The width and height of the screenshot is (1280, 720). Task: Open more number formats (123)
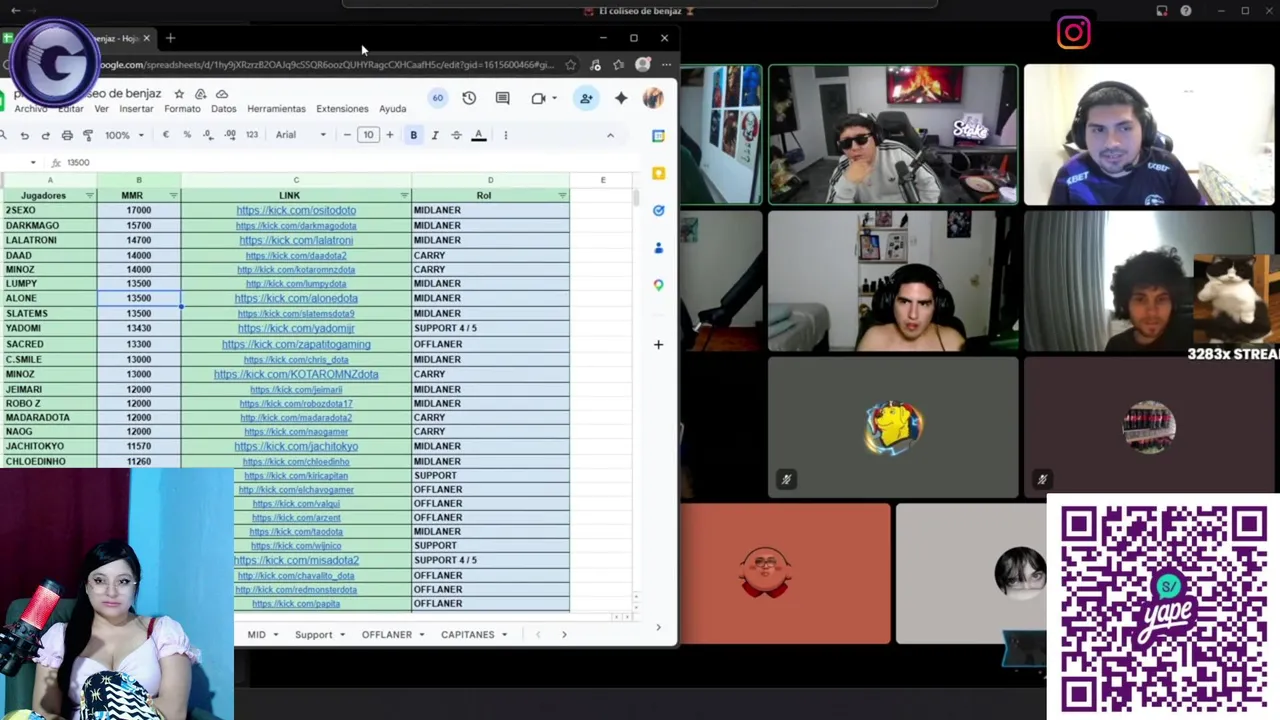(252, 135)
